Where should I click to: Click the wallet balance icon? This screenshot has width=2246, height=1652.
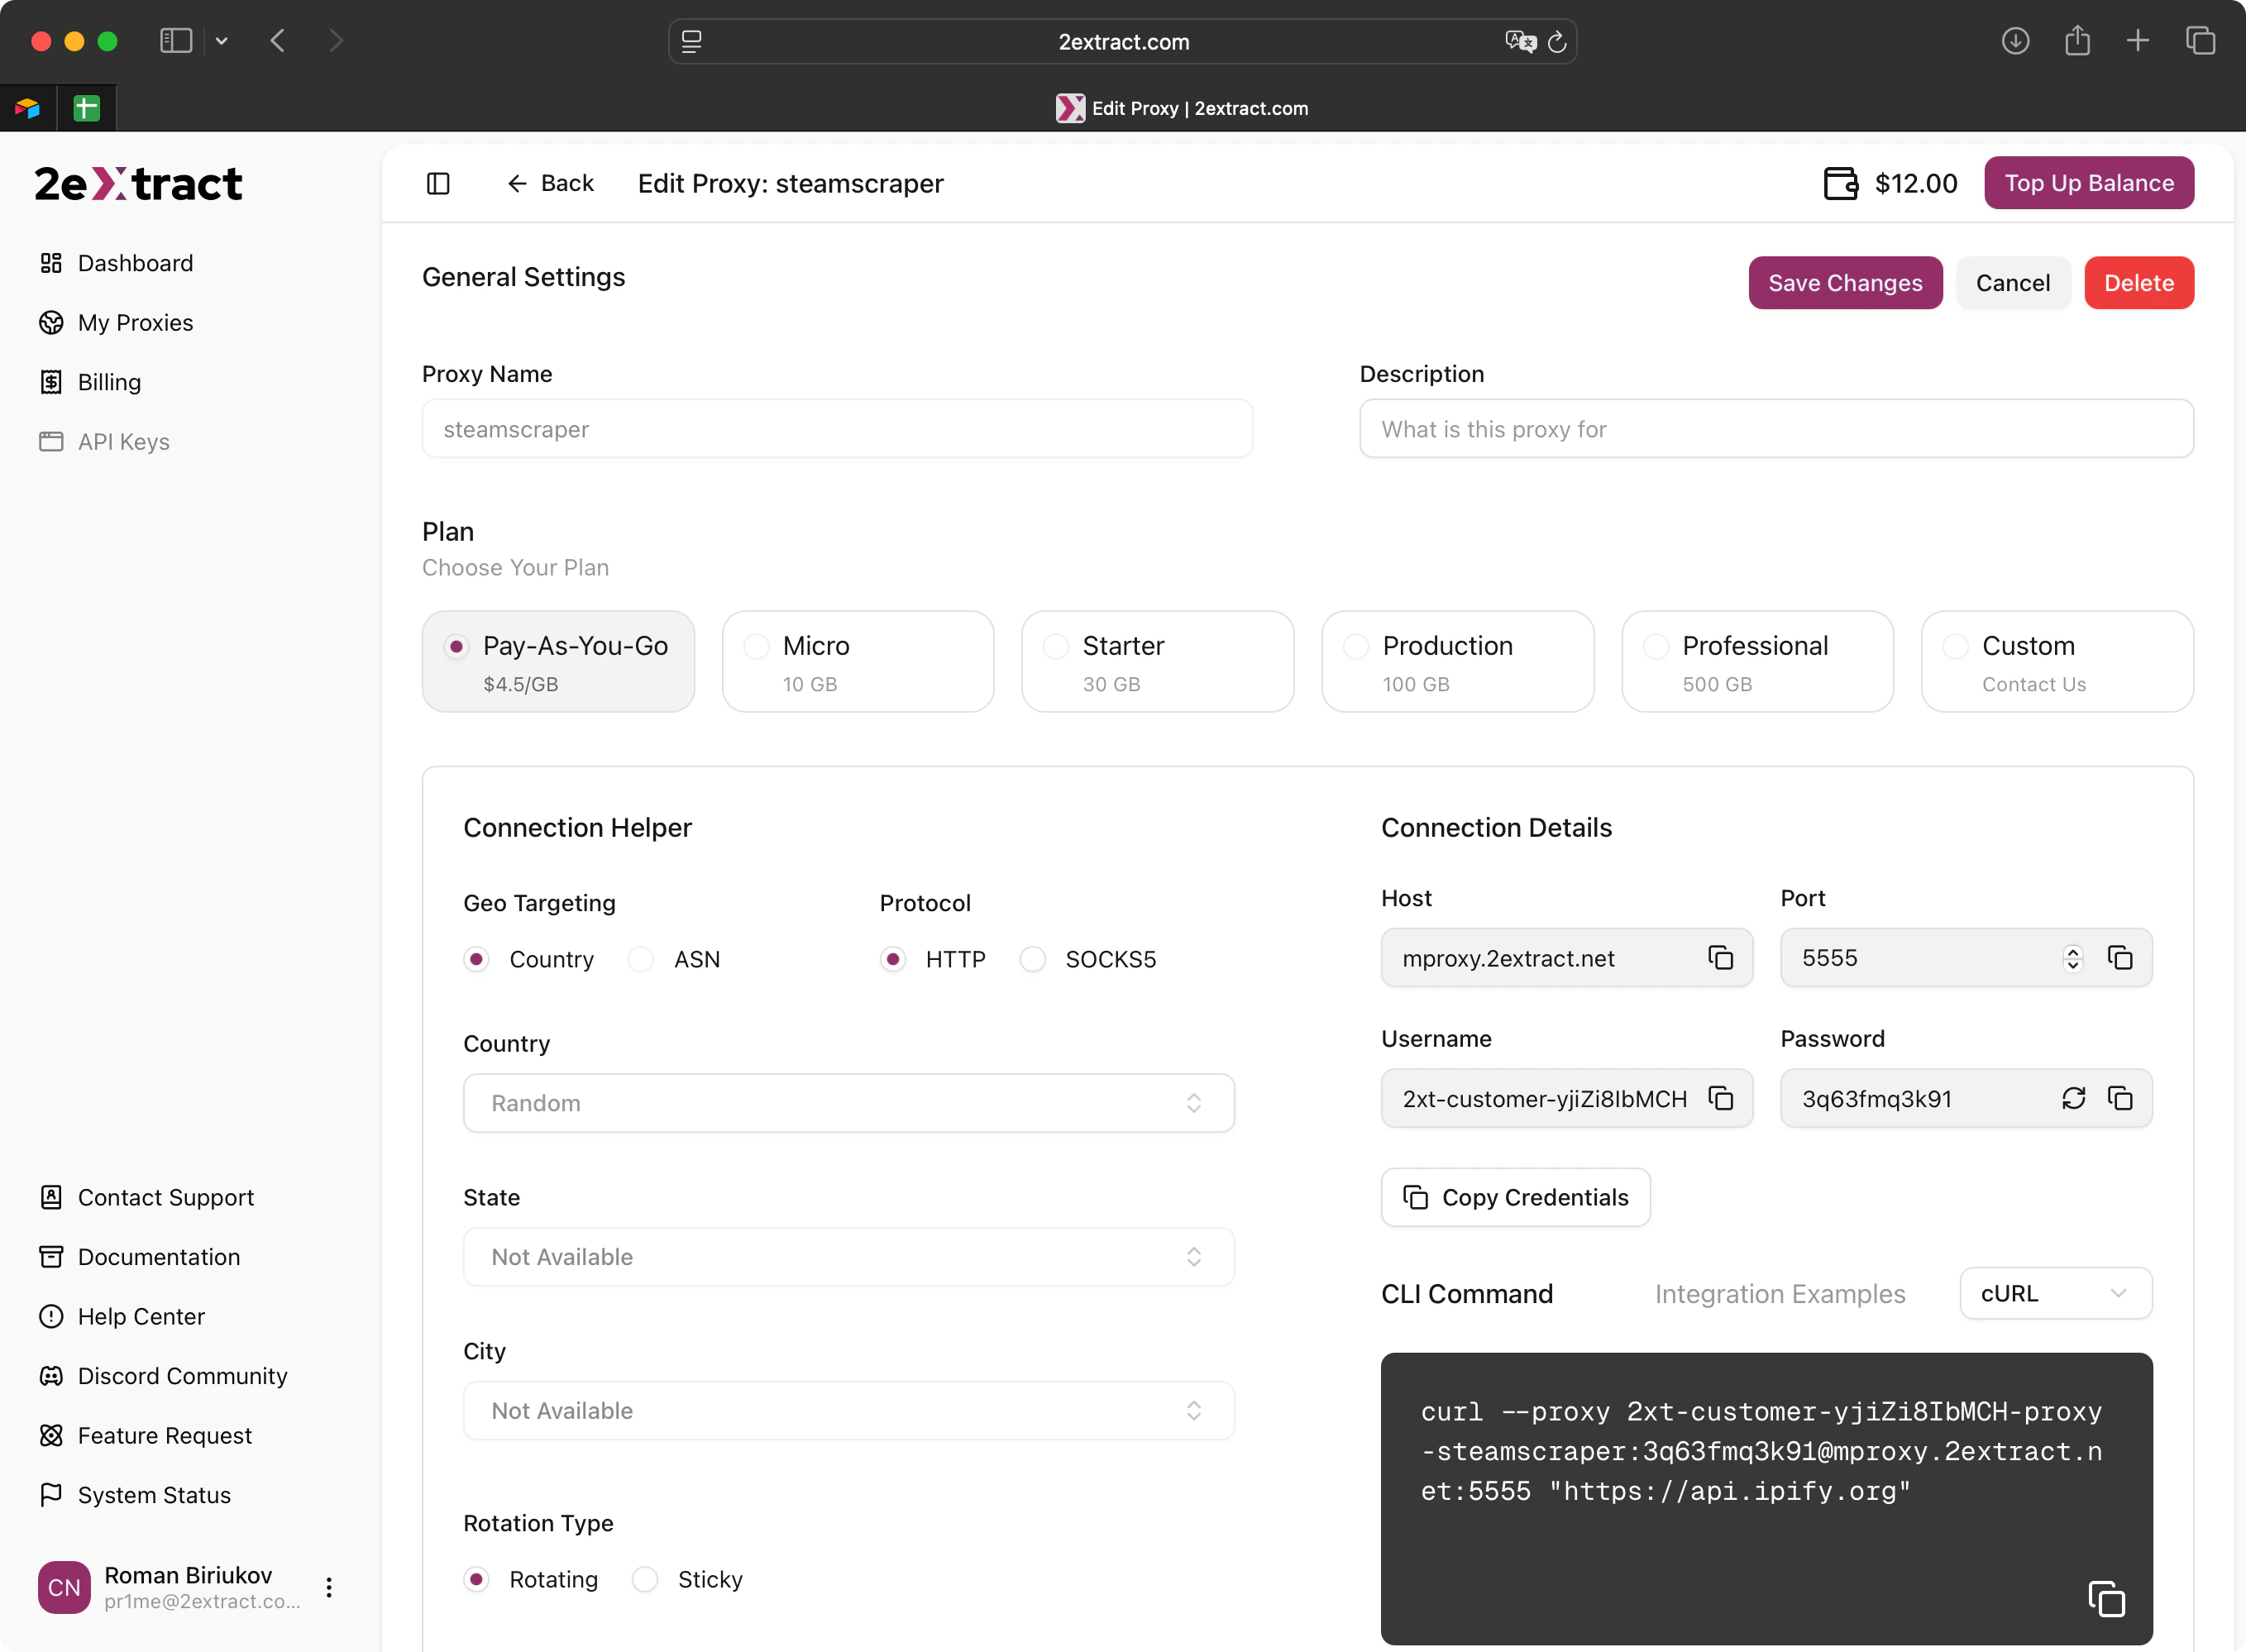[x=1840, y=183]
